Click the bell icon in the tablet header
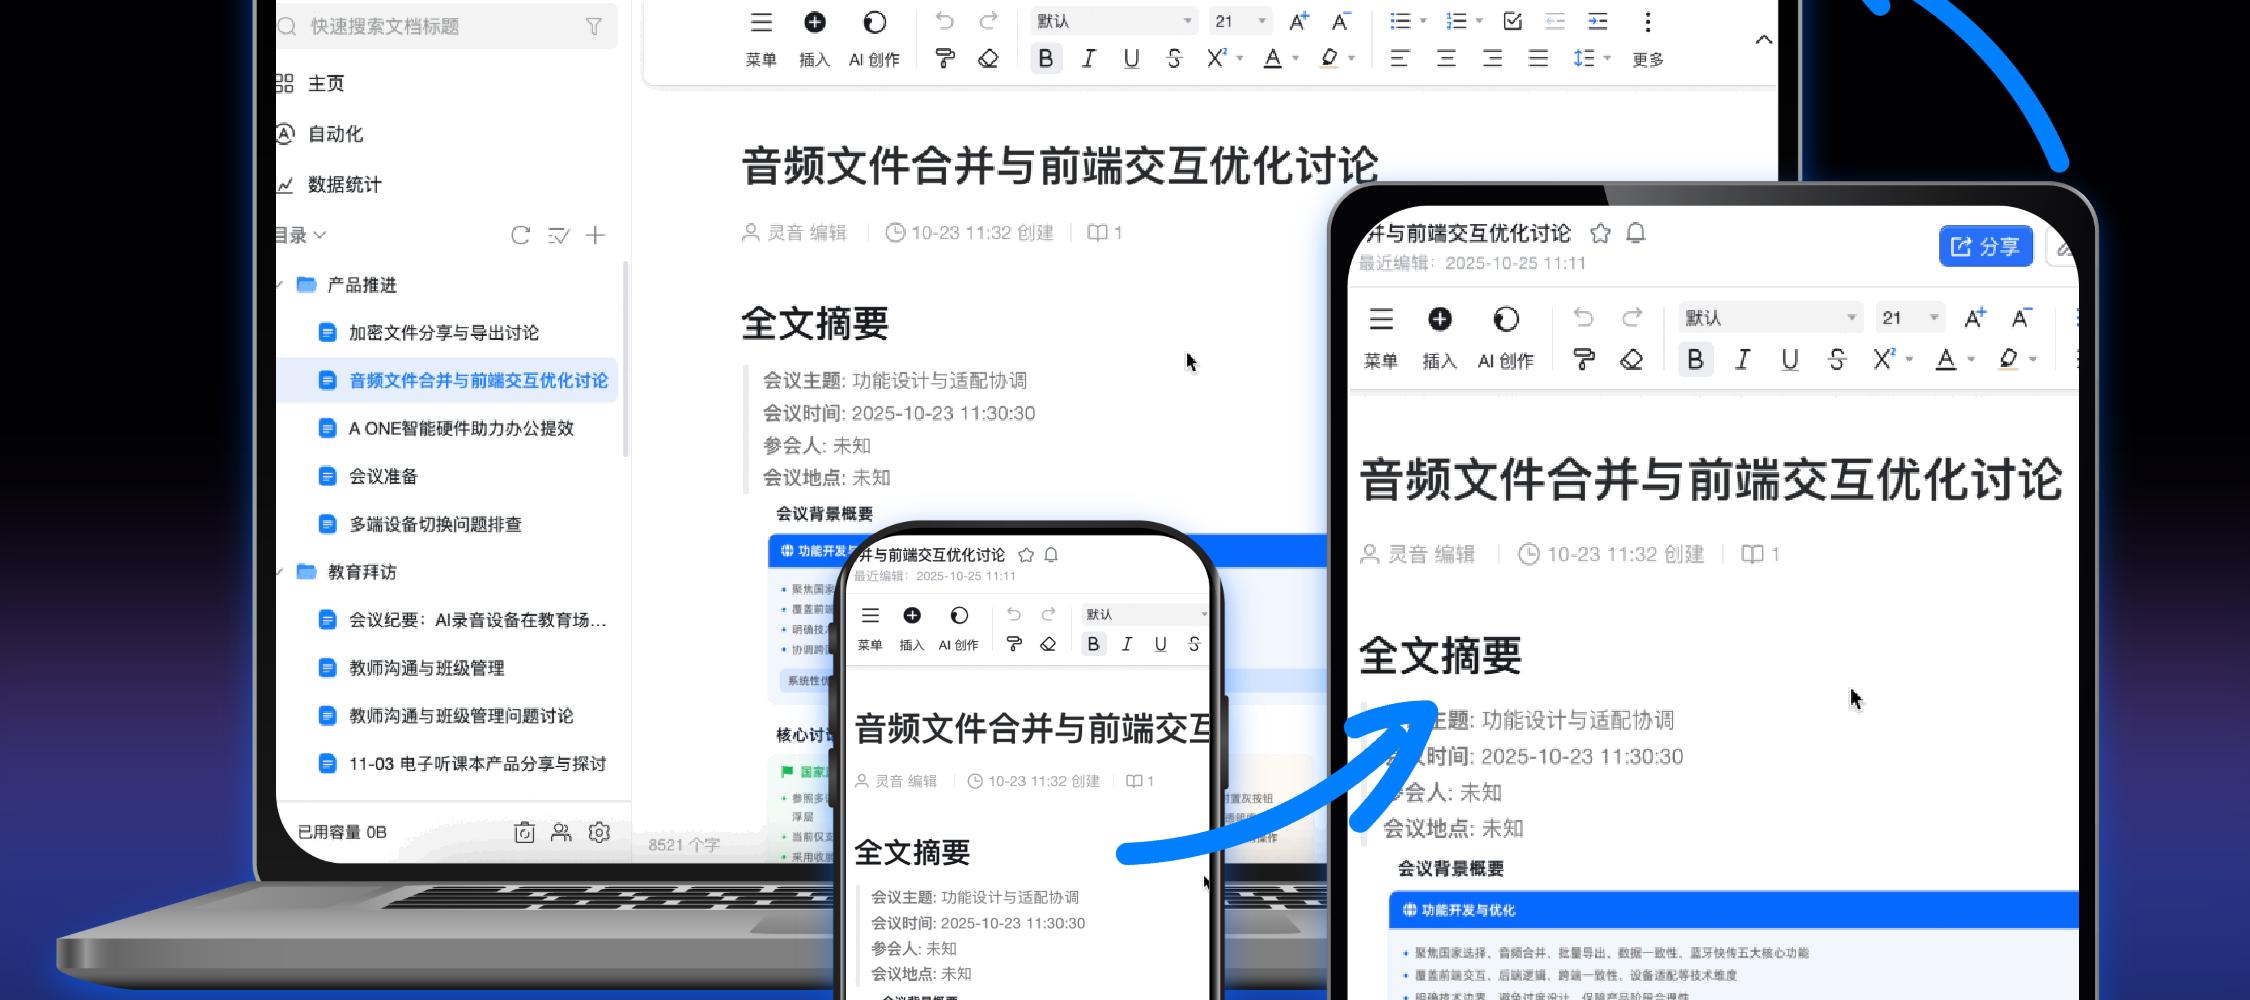 (x=1636, y=233)
